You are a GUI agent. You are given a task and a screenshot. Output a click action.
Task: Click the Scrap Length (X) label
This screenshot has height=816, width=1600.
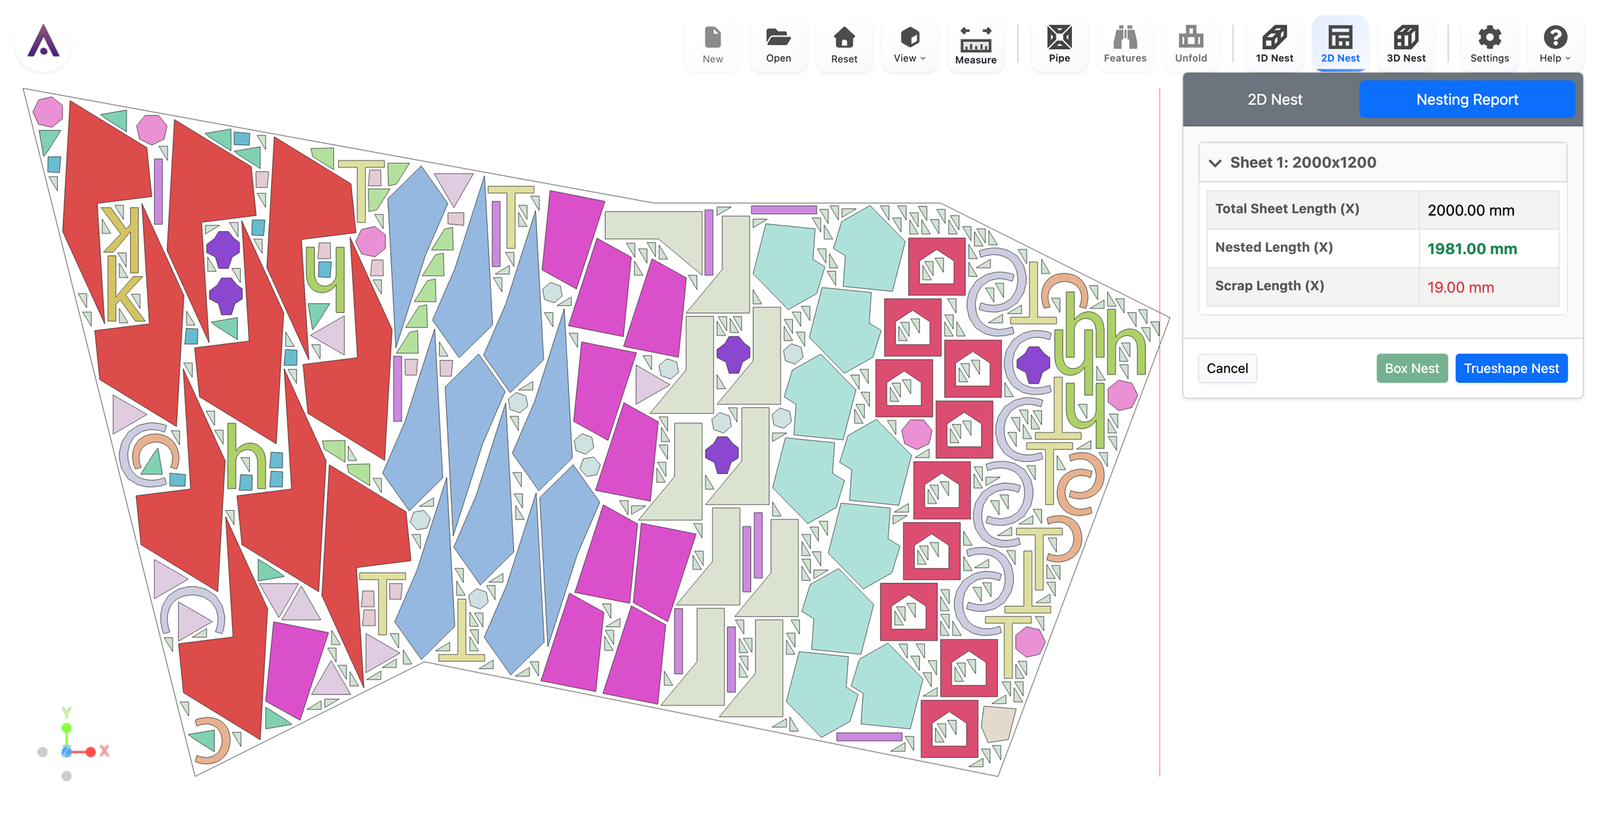(1270, 286)
